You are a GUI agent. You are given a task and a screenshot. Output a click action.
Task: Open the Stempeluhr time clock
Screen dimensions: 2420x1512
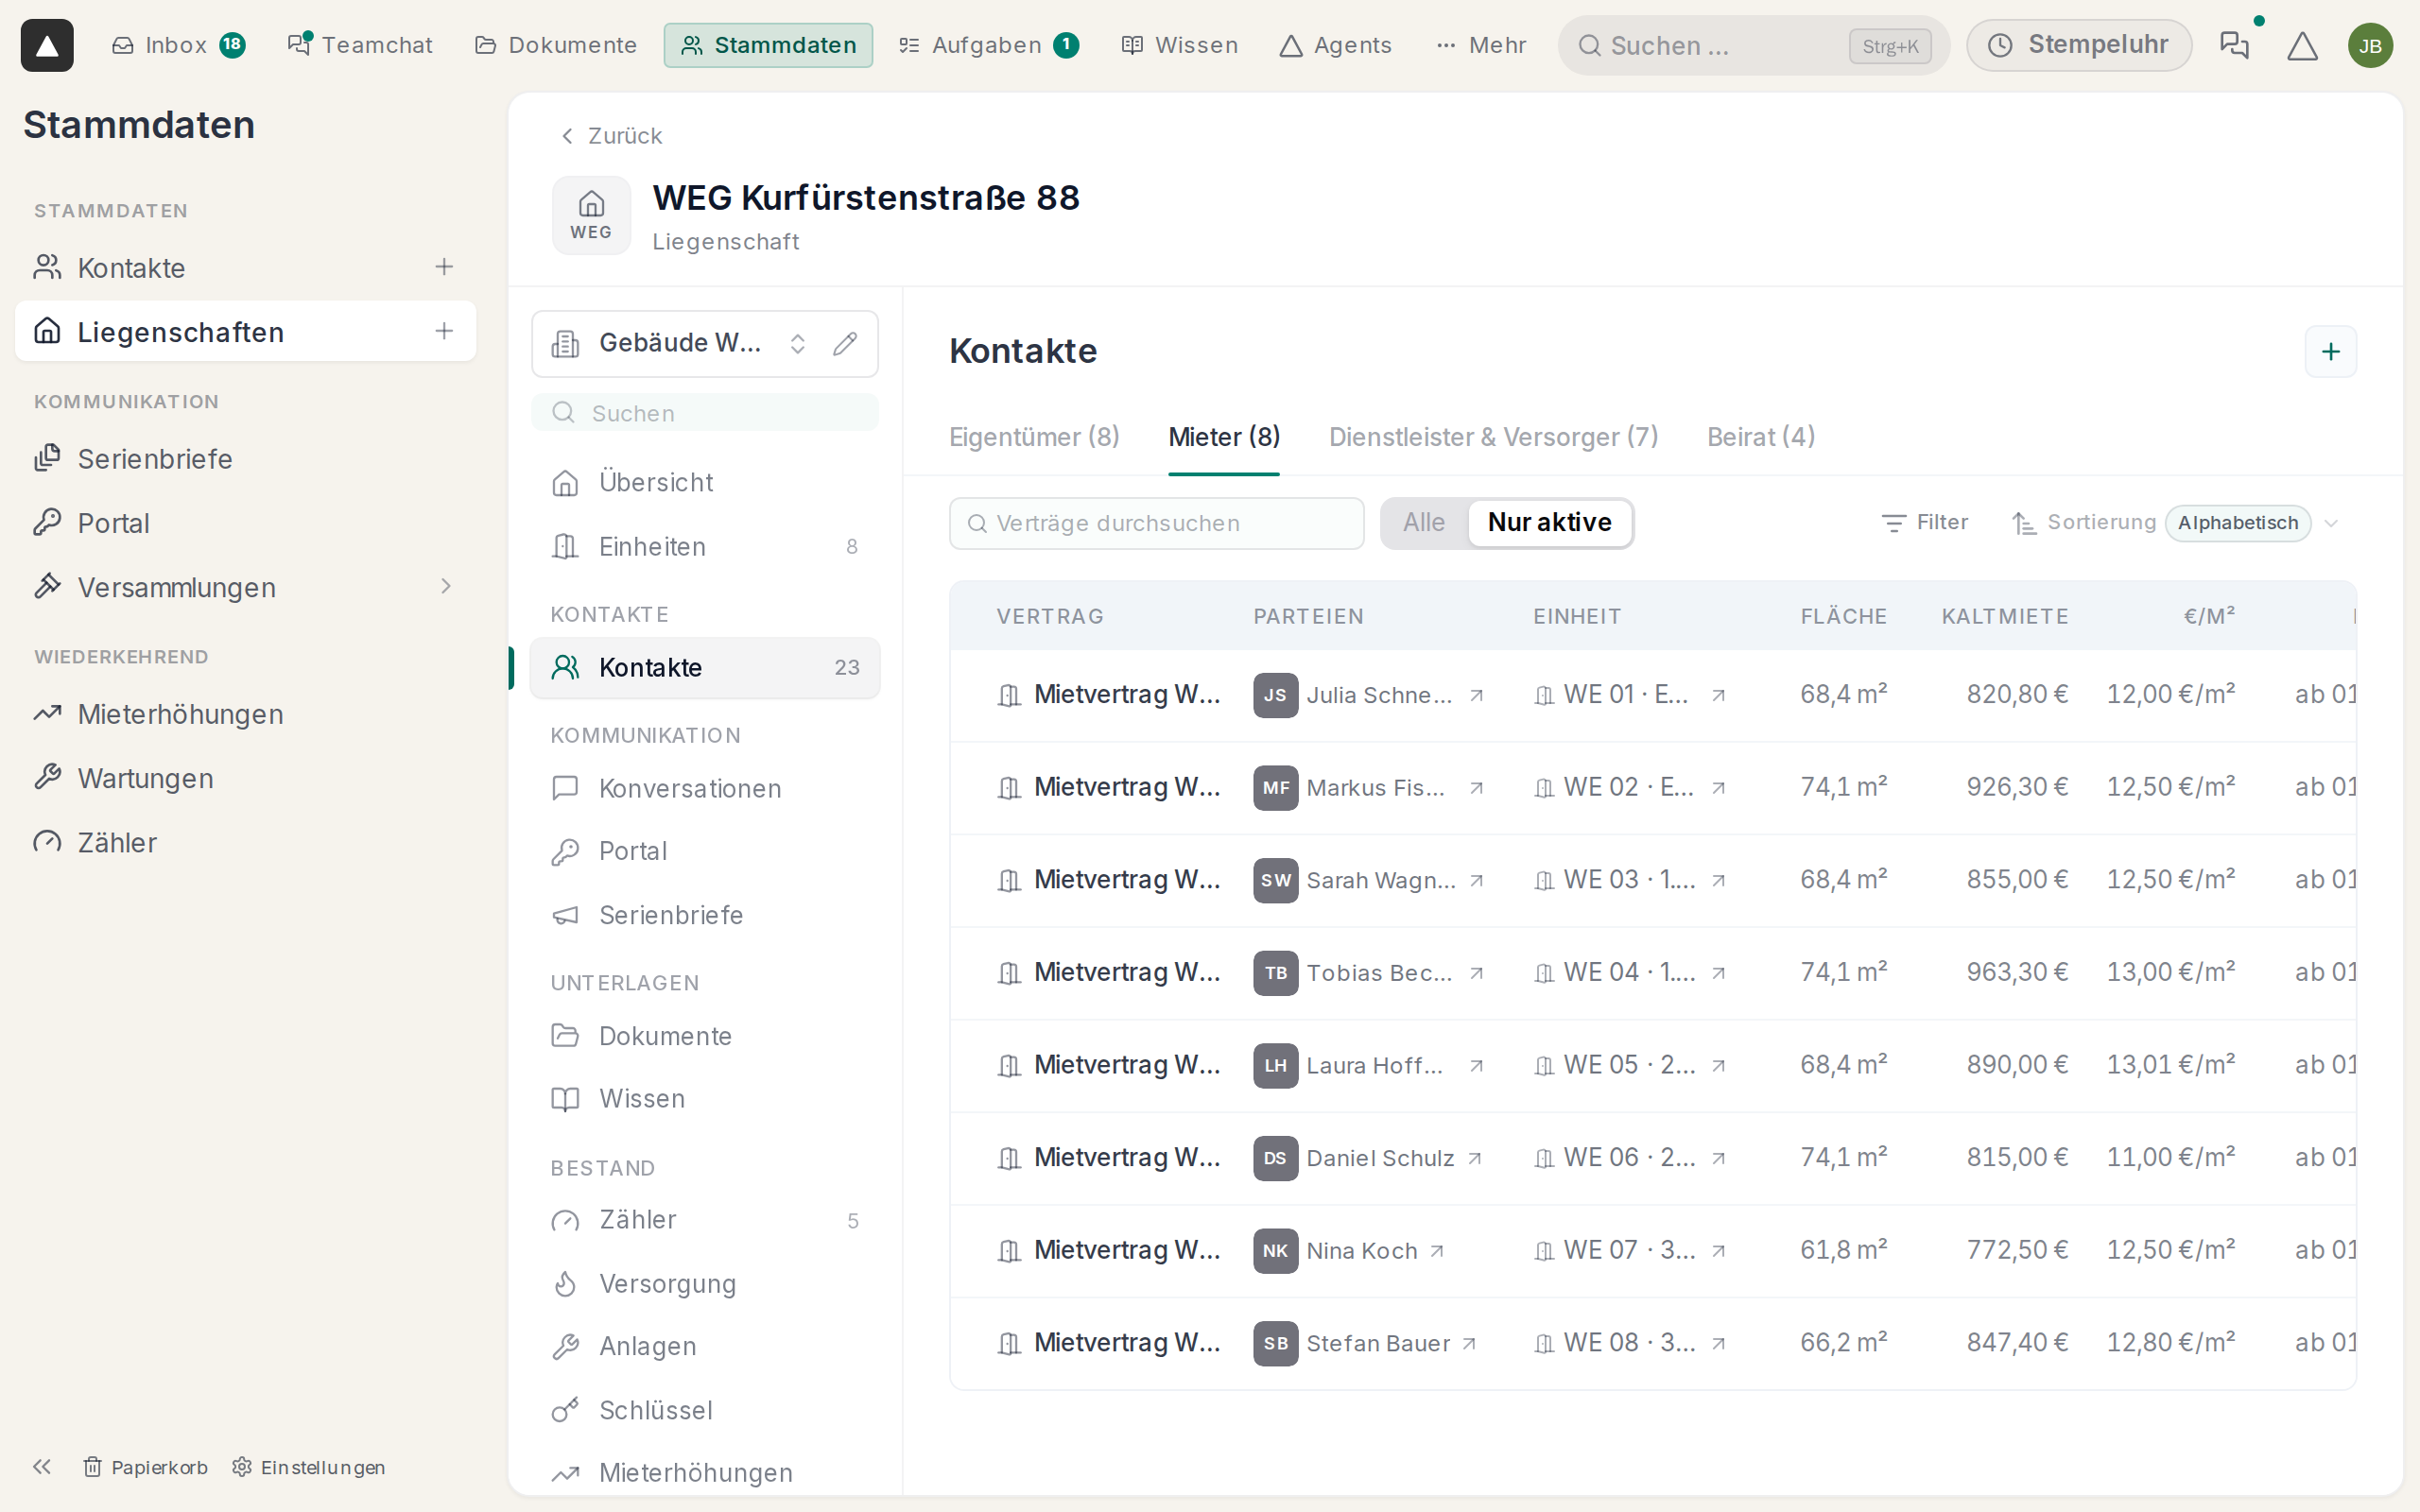click(x=2078, y=45)
